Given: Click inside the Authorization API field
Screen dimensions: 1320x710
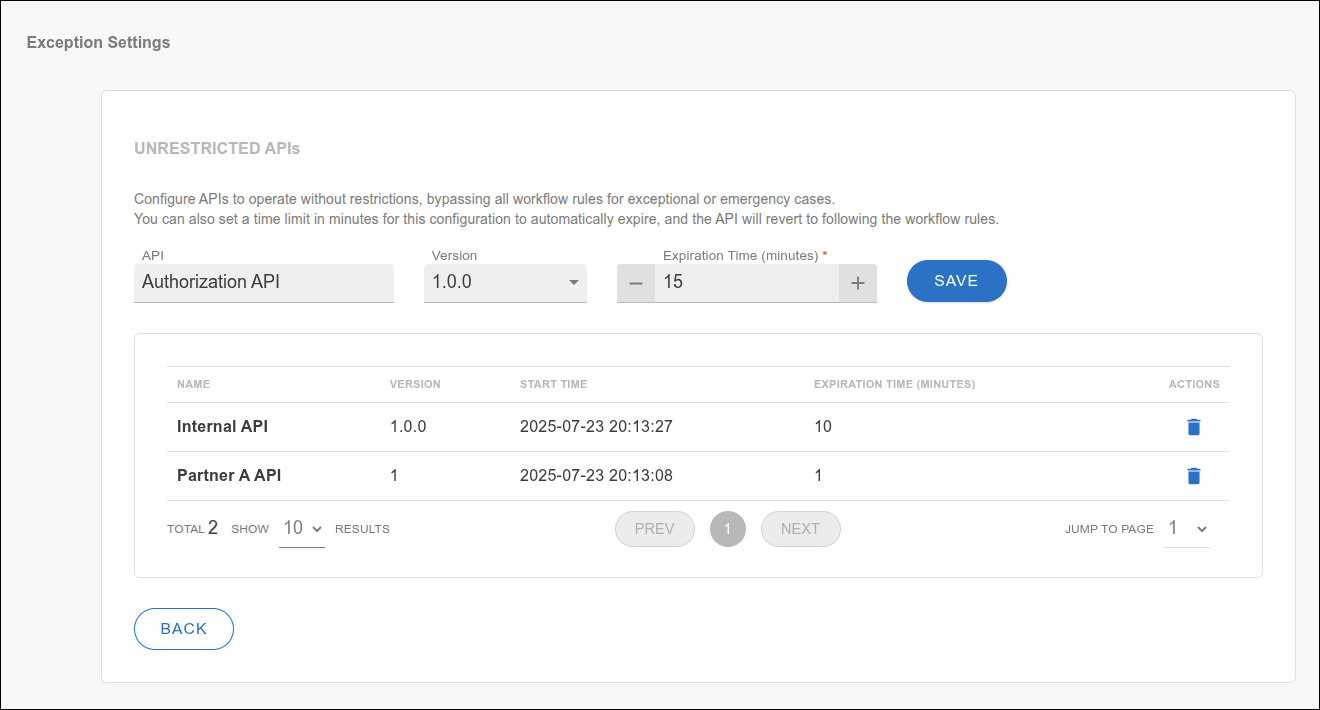Looking at the screenshot, I should [263, 282].
